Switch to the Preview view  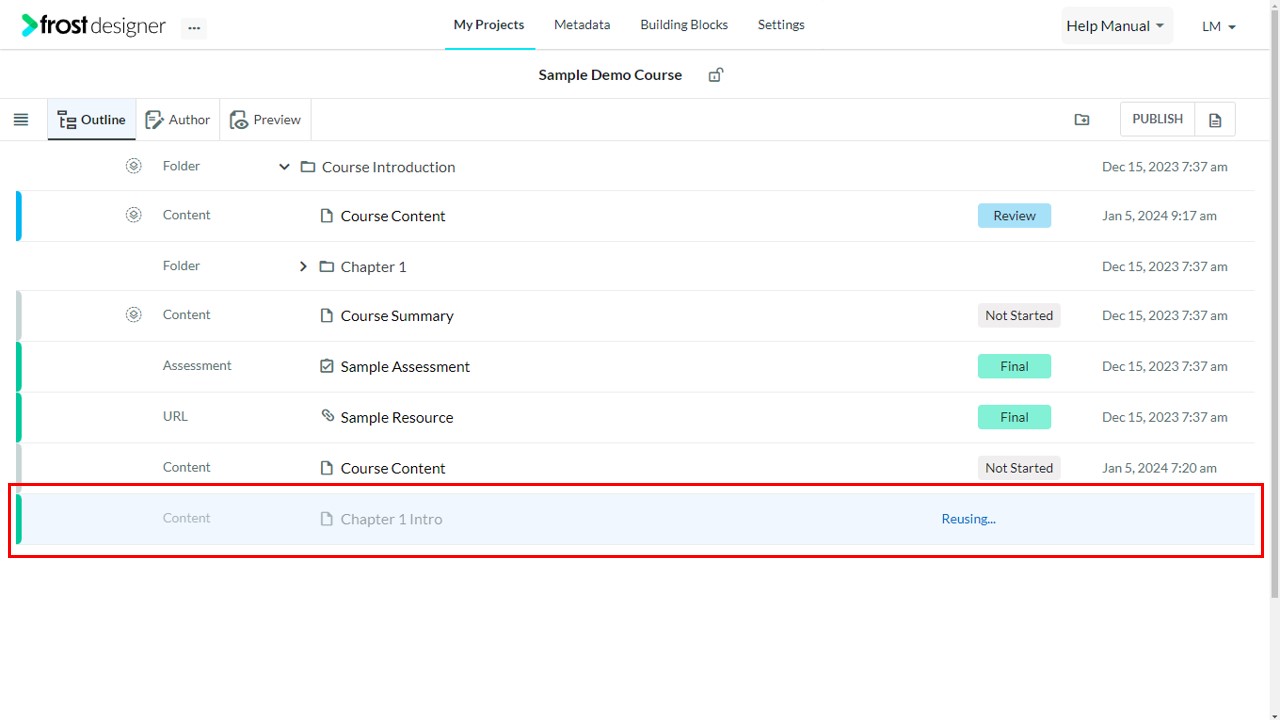(266, 120)
